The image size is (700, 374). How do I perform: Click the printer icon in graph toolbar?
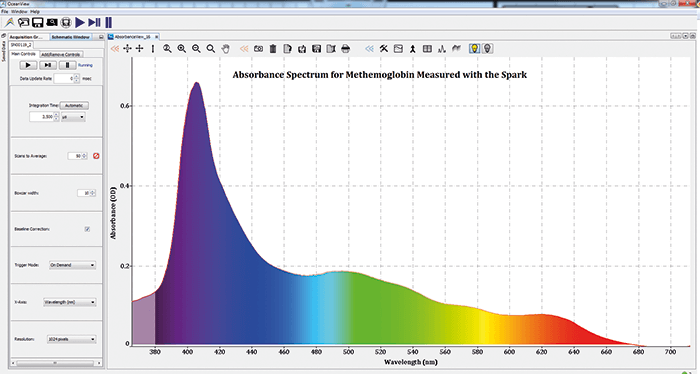pos(346,49)
